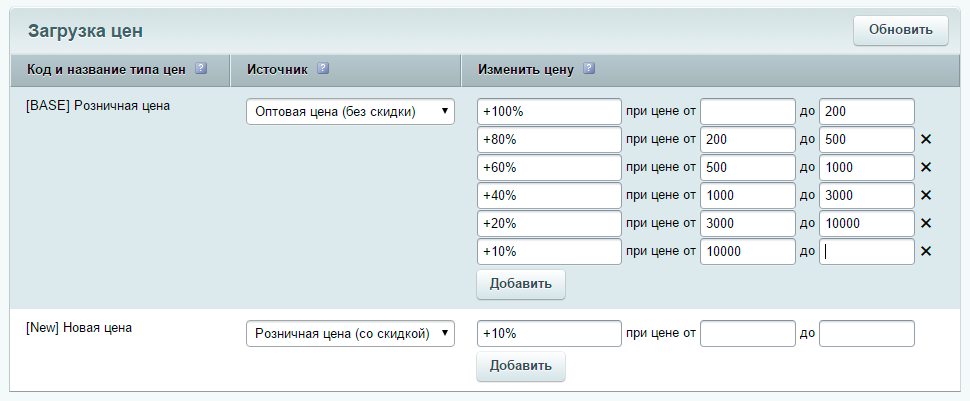The height and width of the screenshot is (401, 970).
Task: Click the empty 'до' field in New price row
Action: point(866,333)
